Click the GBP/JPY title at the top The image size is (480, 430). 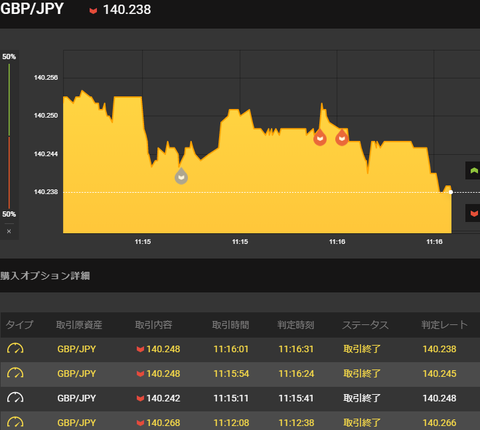[x=32, y=9]
